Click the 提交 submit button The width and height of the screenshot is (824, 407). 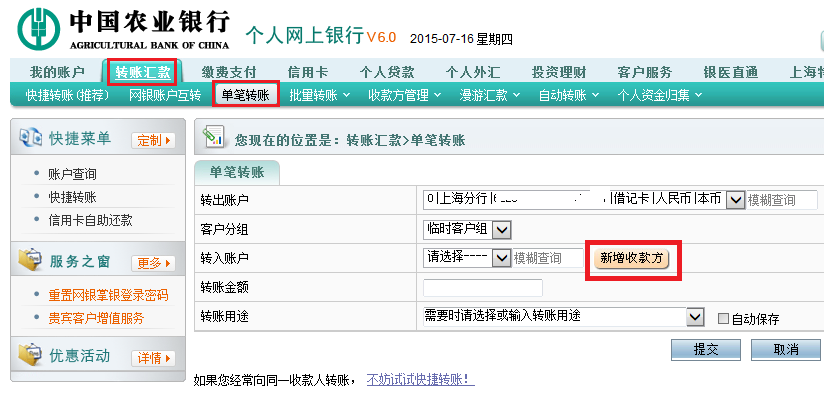point(706,350)
